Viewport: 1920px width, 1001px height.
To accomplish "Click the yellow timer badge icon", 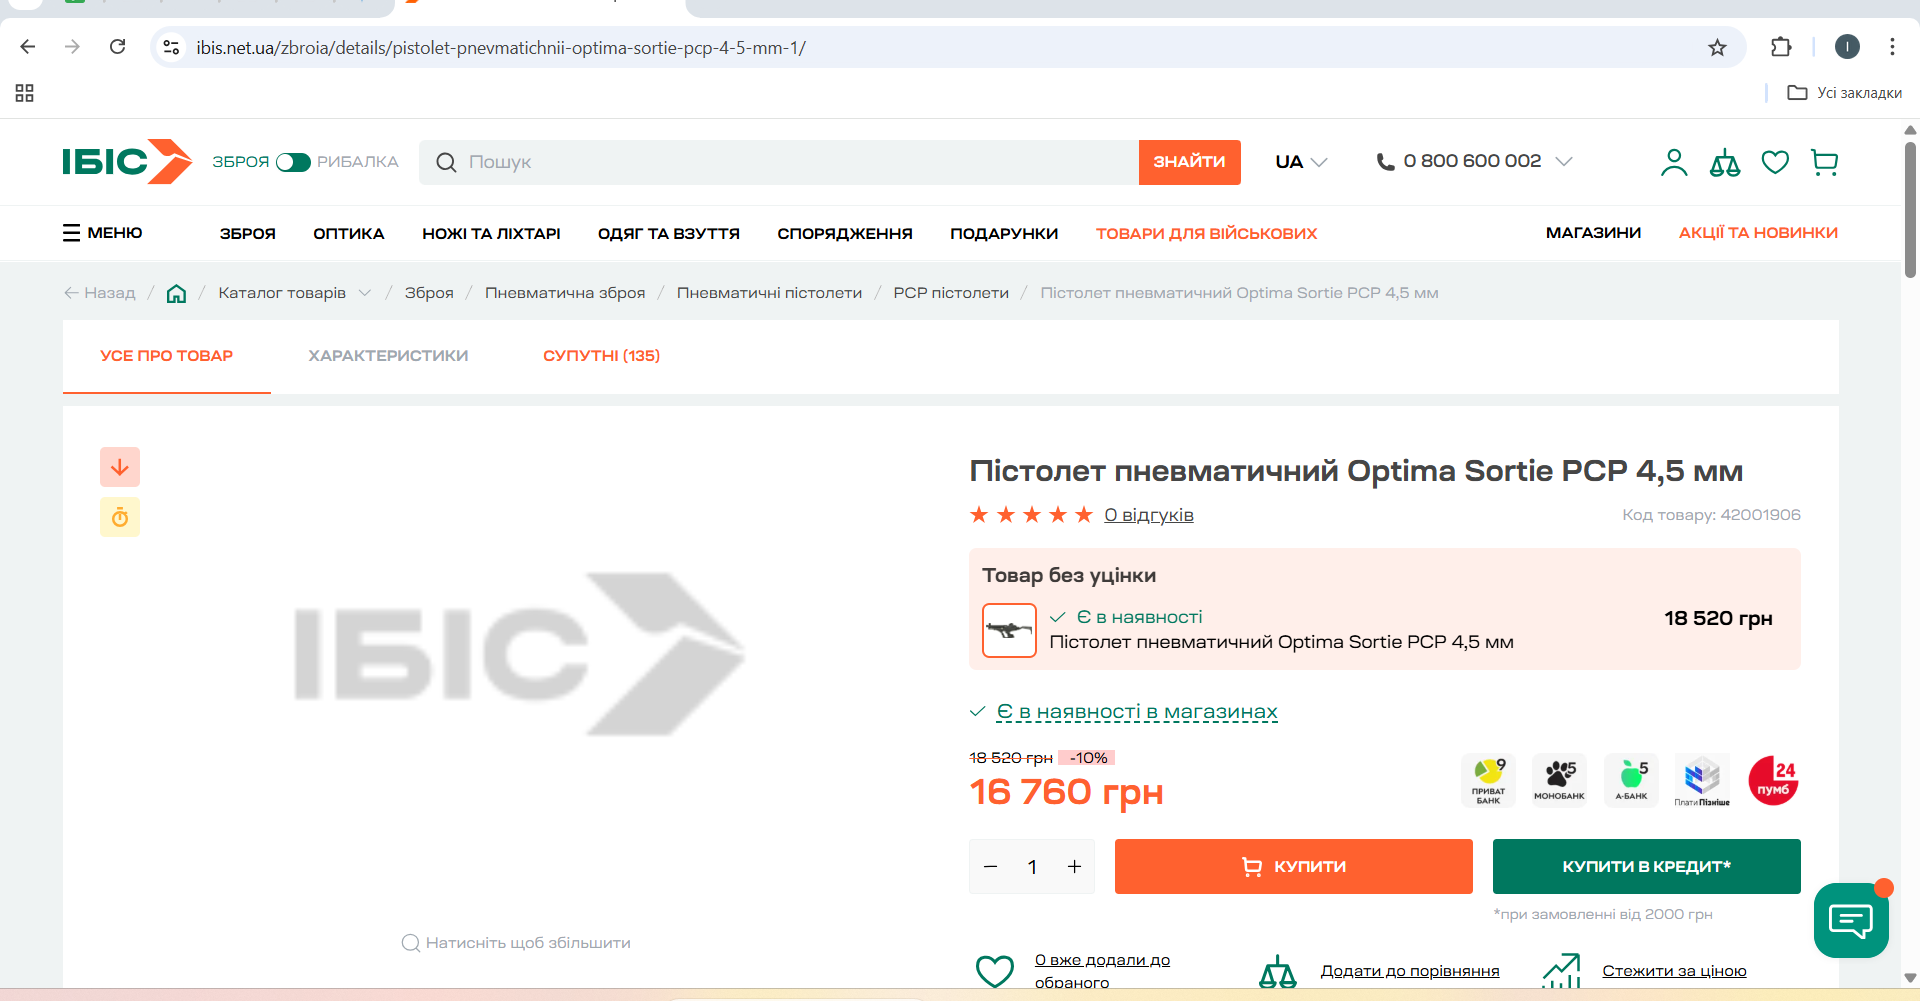I will pos(120,517).
